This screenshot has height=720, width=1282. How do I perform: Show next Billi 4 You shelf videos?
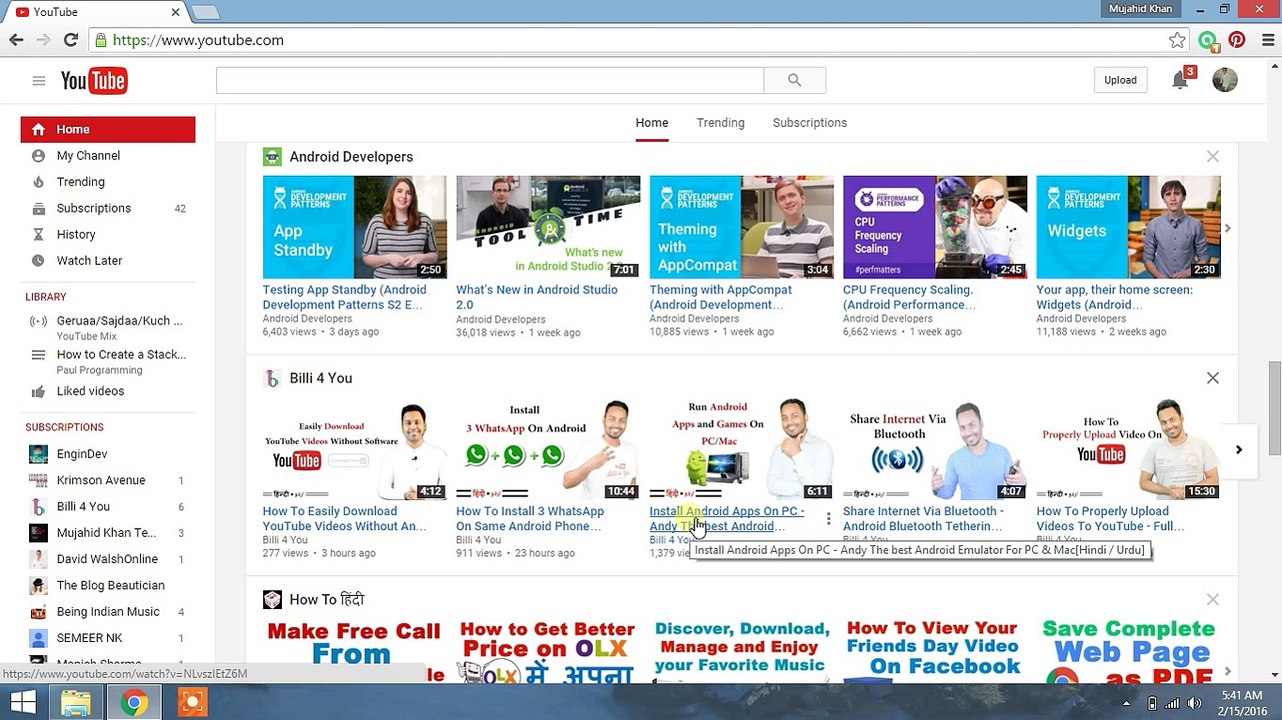[x=1238, y=450]
